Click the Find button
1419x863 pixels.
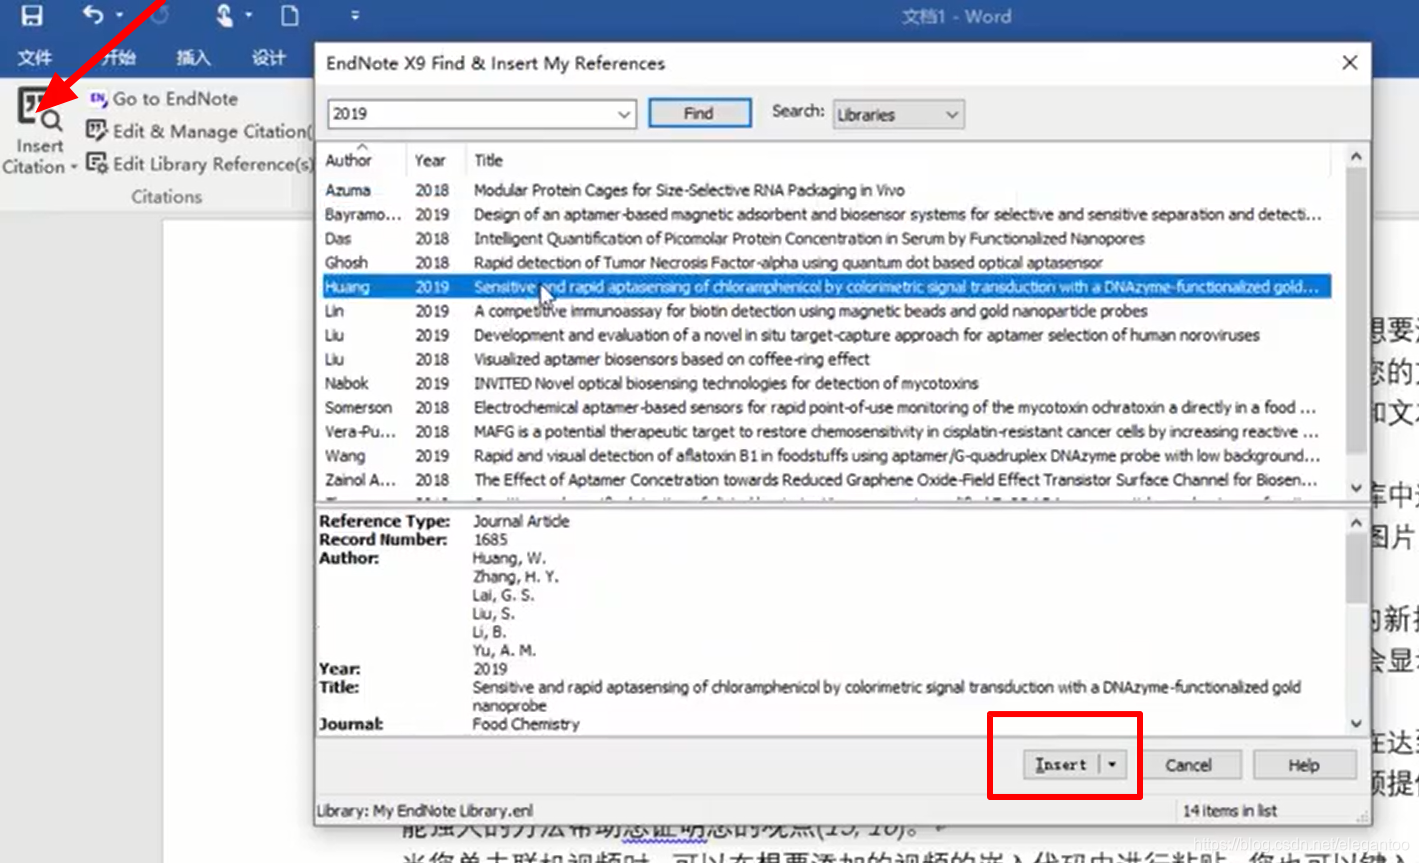click(699, 113)
